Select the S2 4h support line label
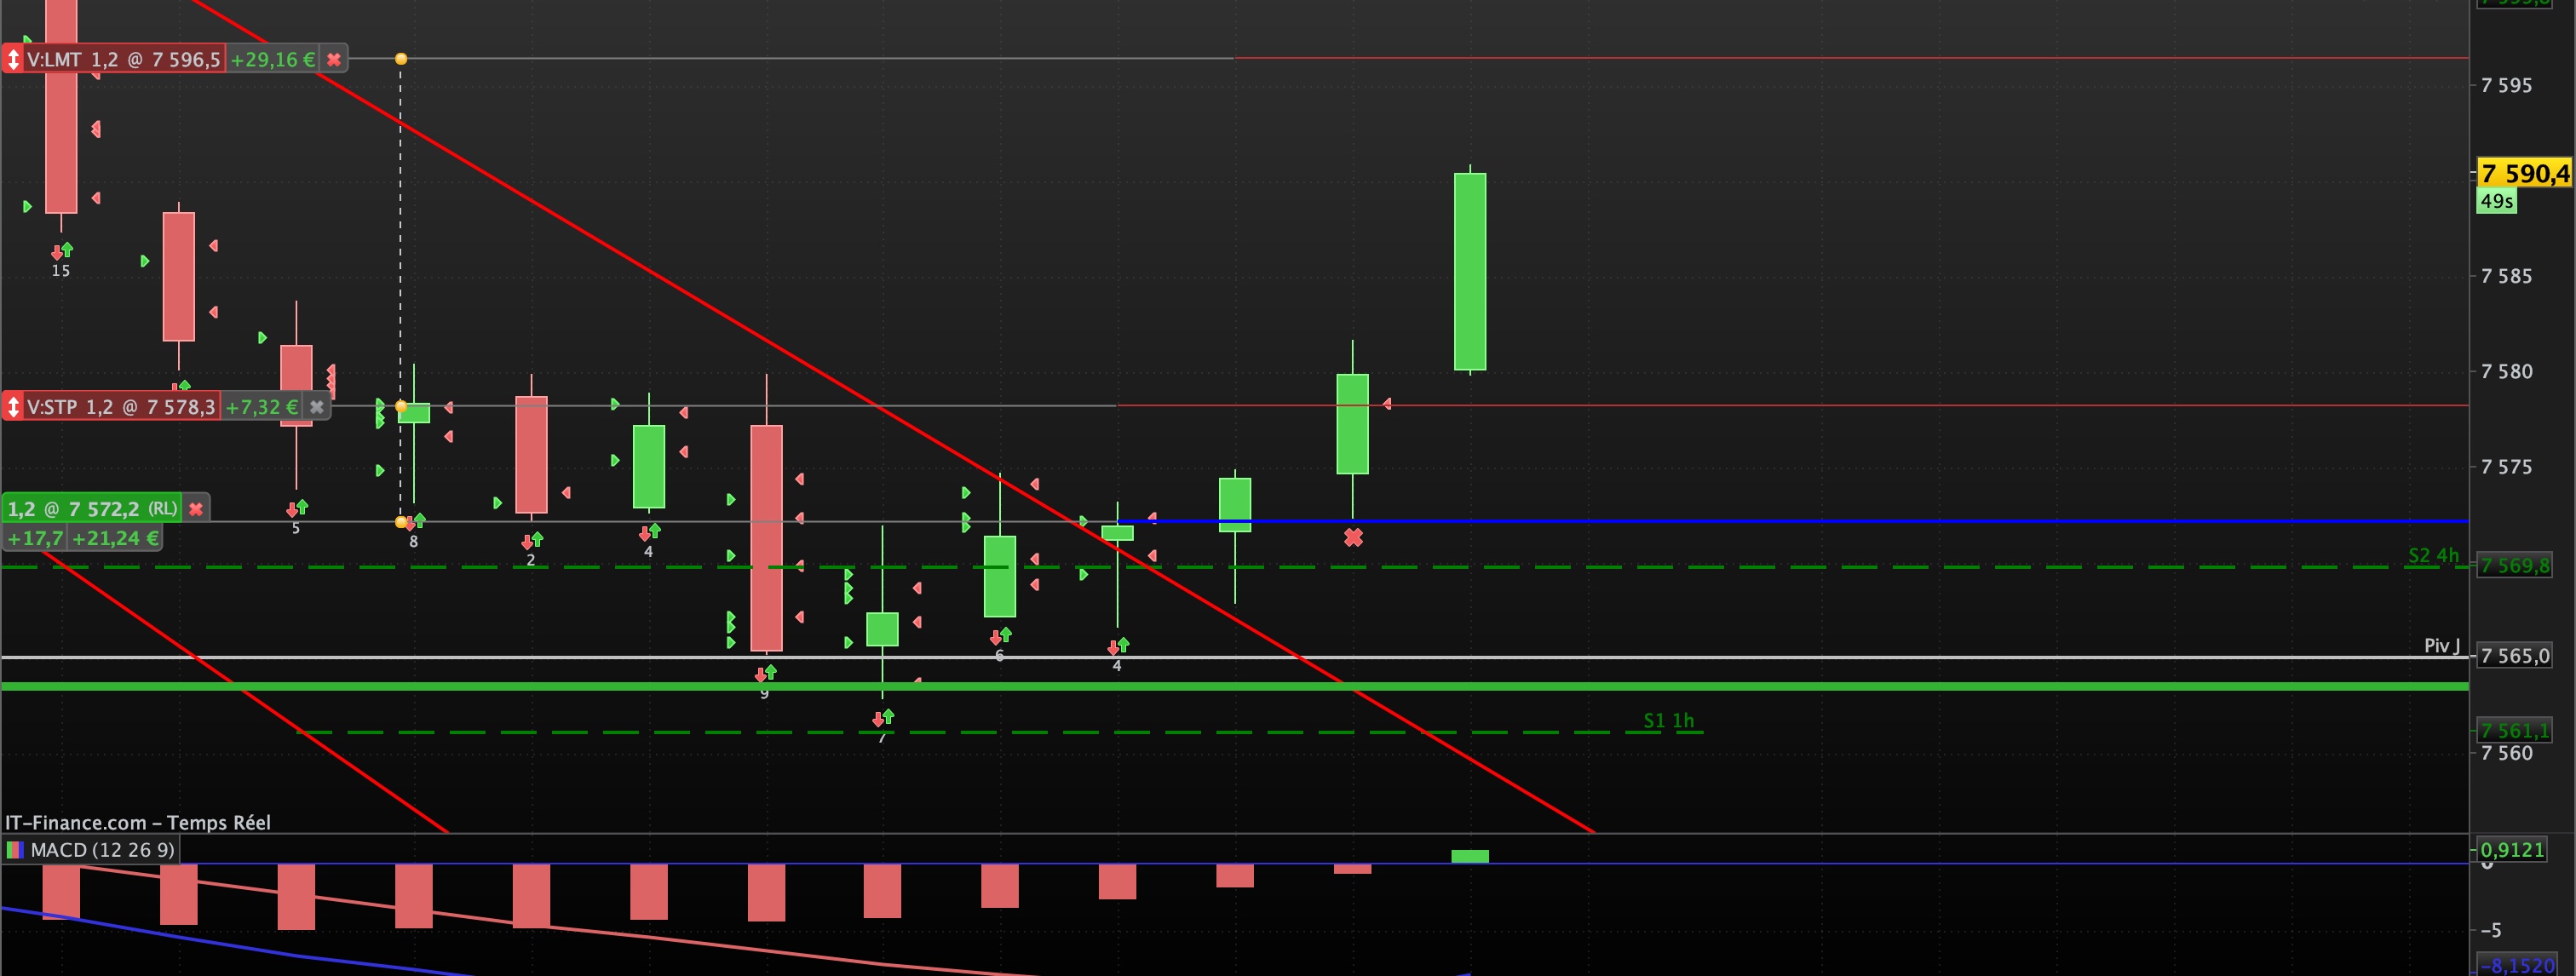The width and height of the screenshot is (2576, 976). click(x=2432, y=555)
